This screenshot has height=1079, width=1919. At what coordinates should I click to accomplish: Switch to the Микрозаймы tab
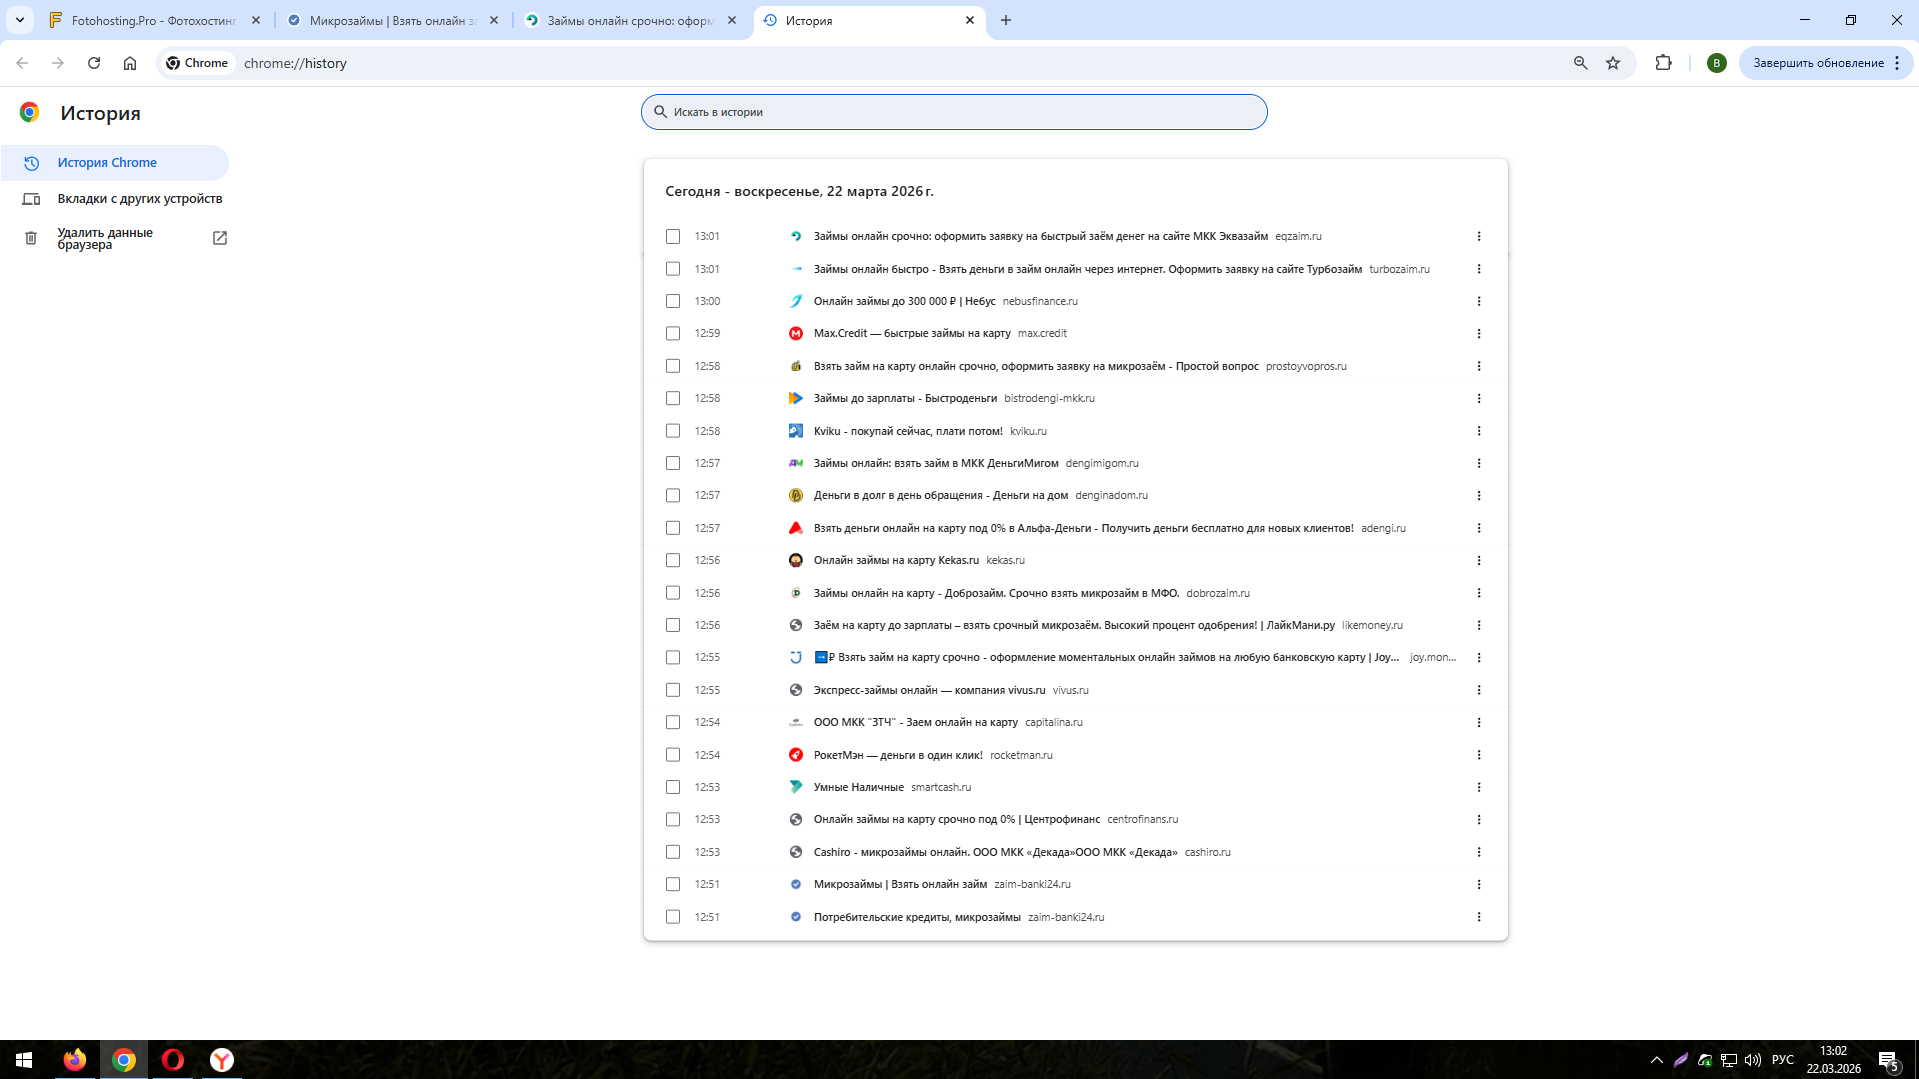point(392,20)
